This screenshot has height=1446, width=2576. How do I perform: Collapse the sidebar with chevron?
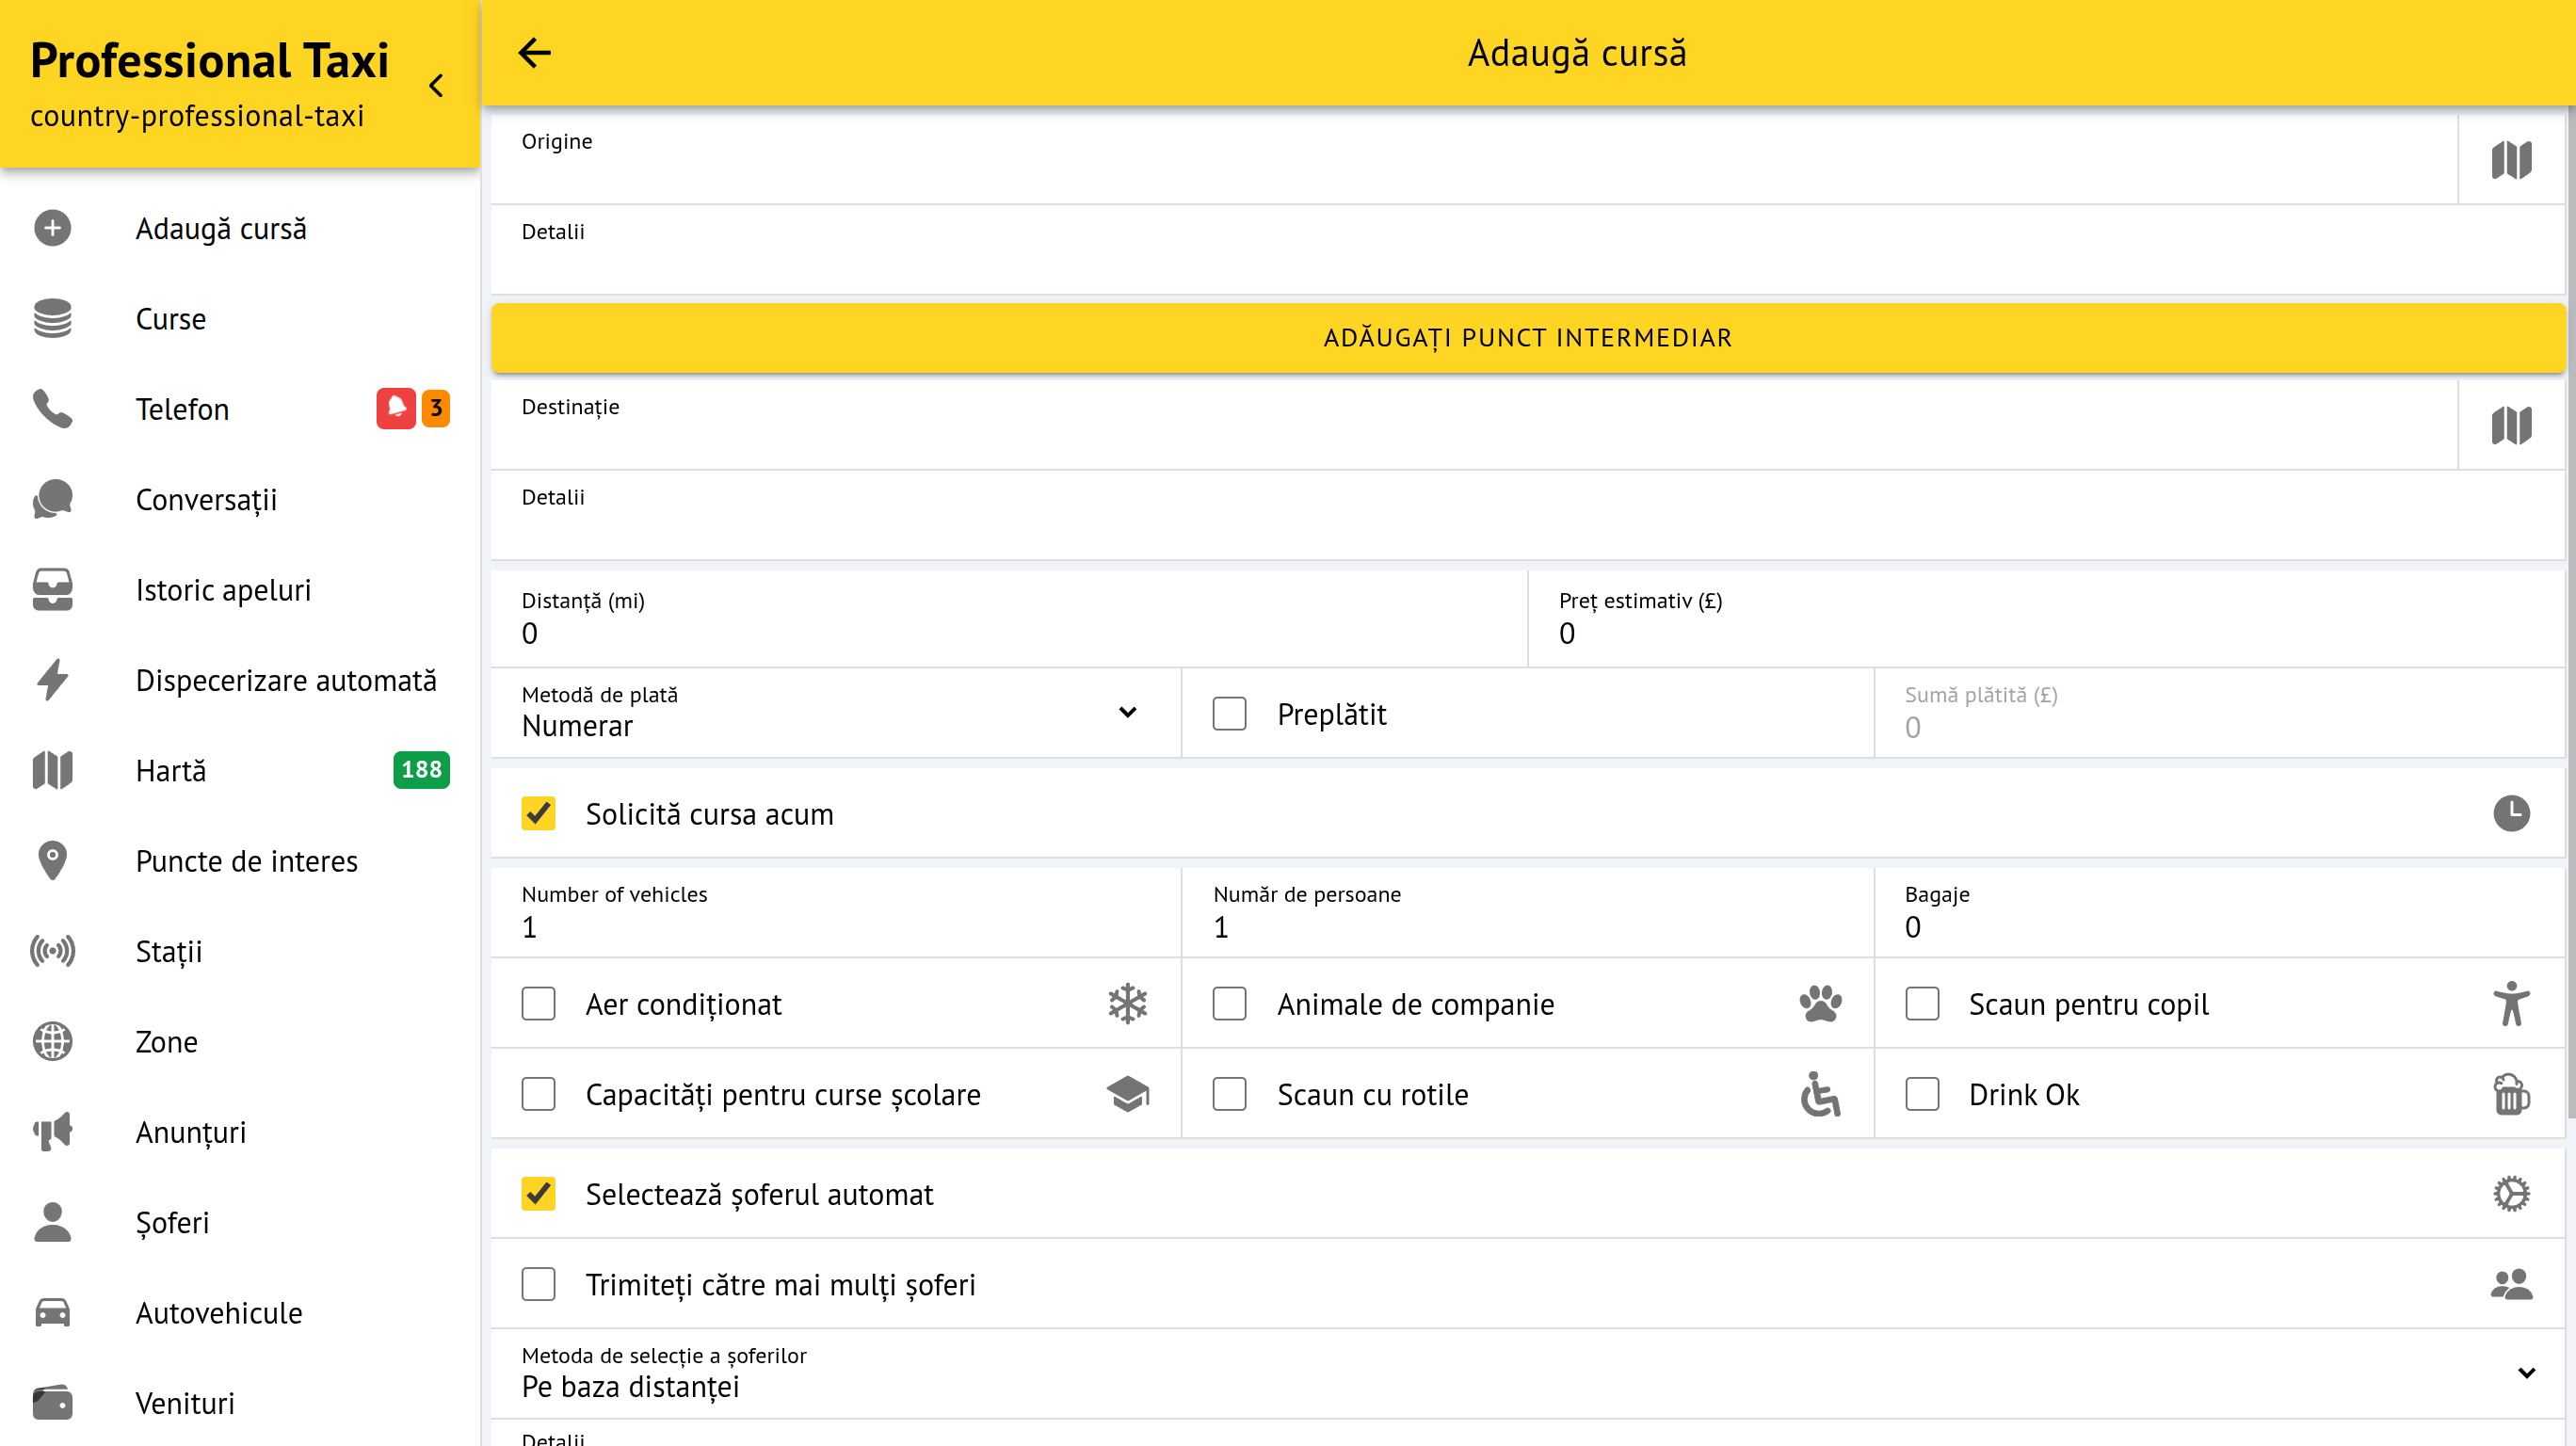tap(436, 86)
